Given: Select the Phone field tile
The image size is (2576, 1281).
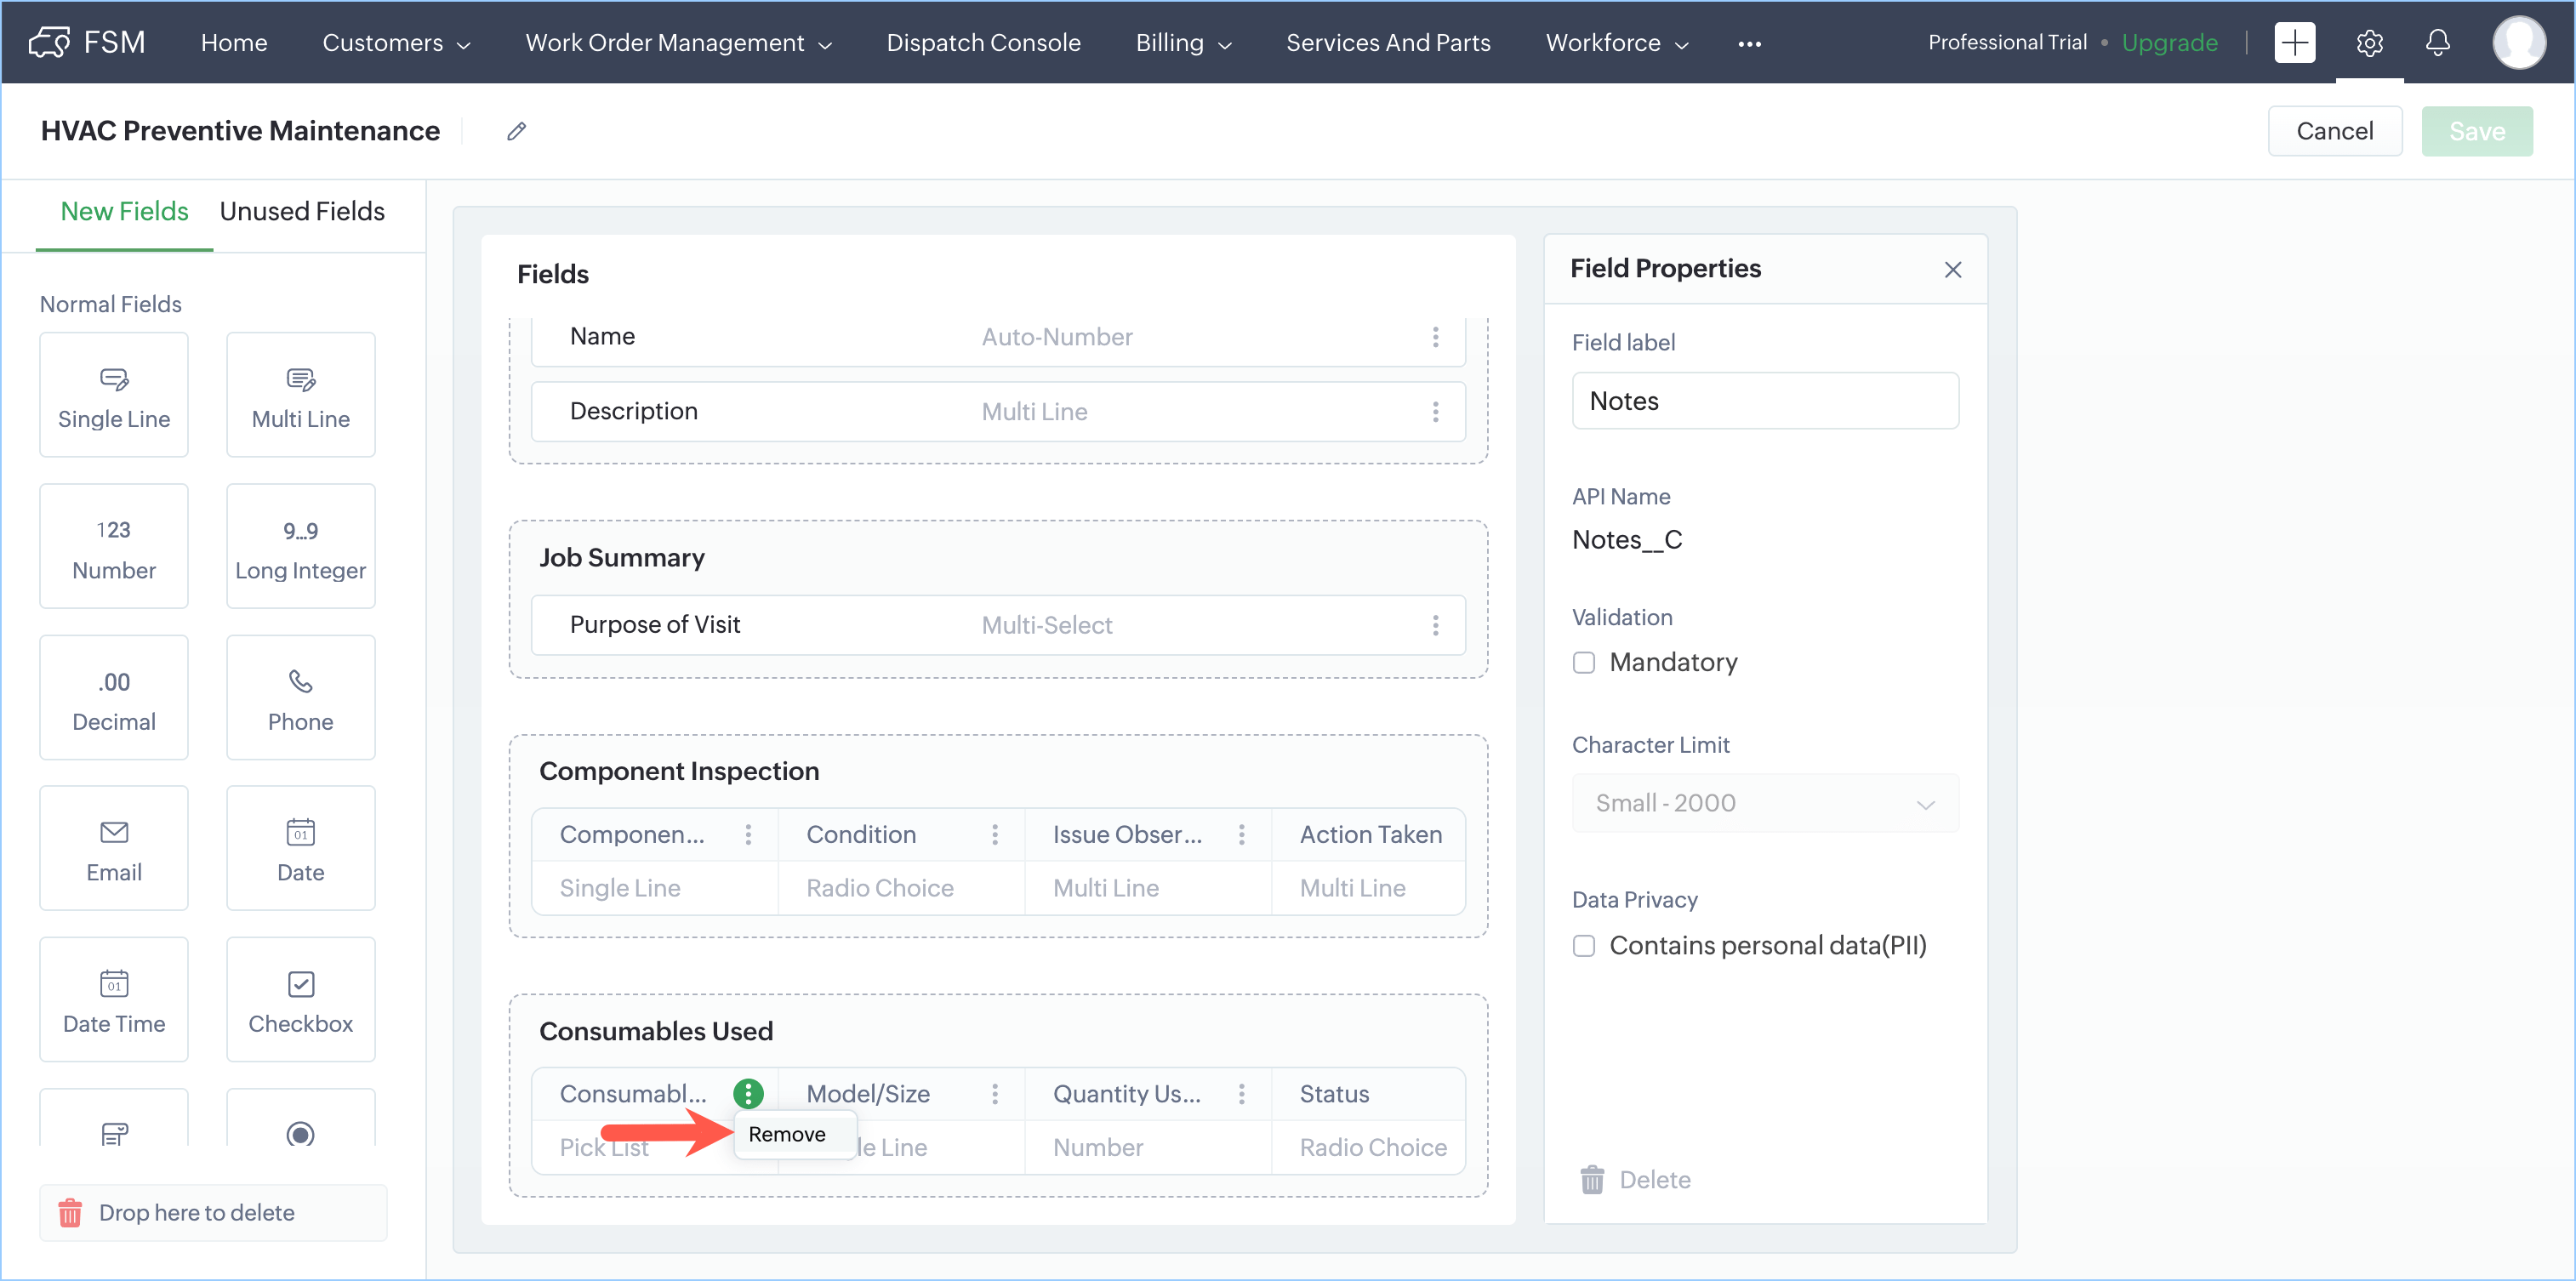Looking at the screenshot, I should coord(300,698).
